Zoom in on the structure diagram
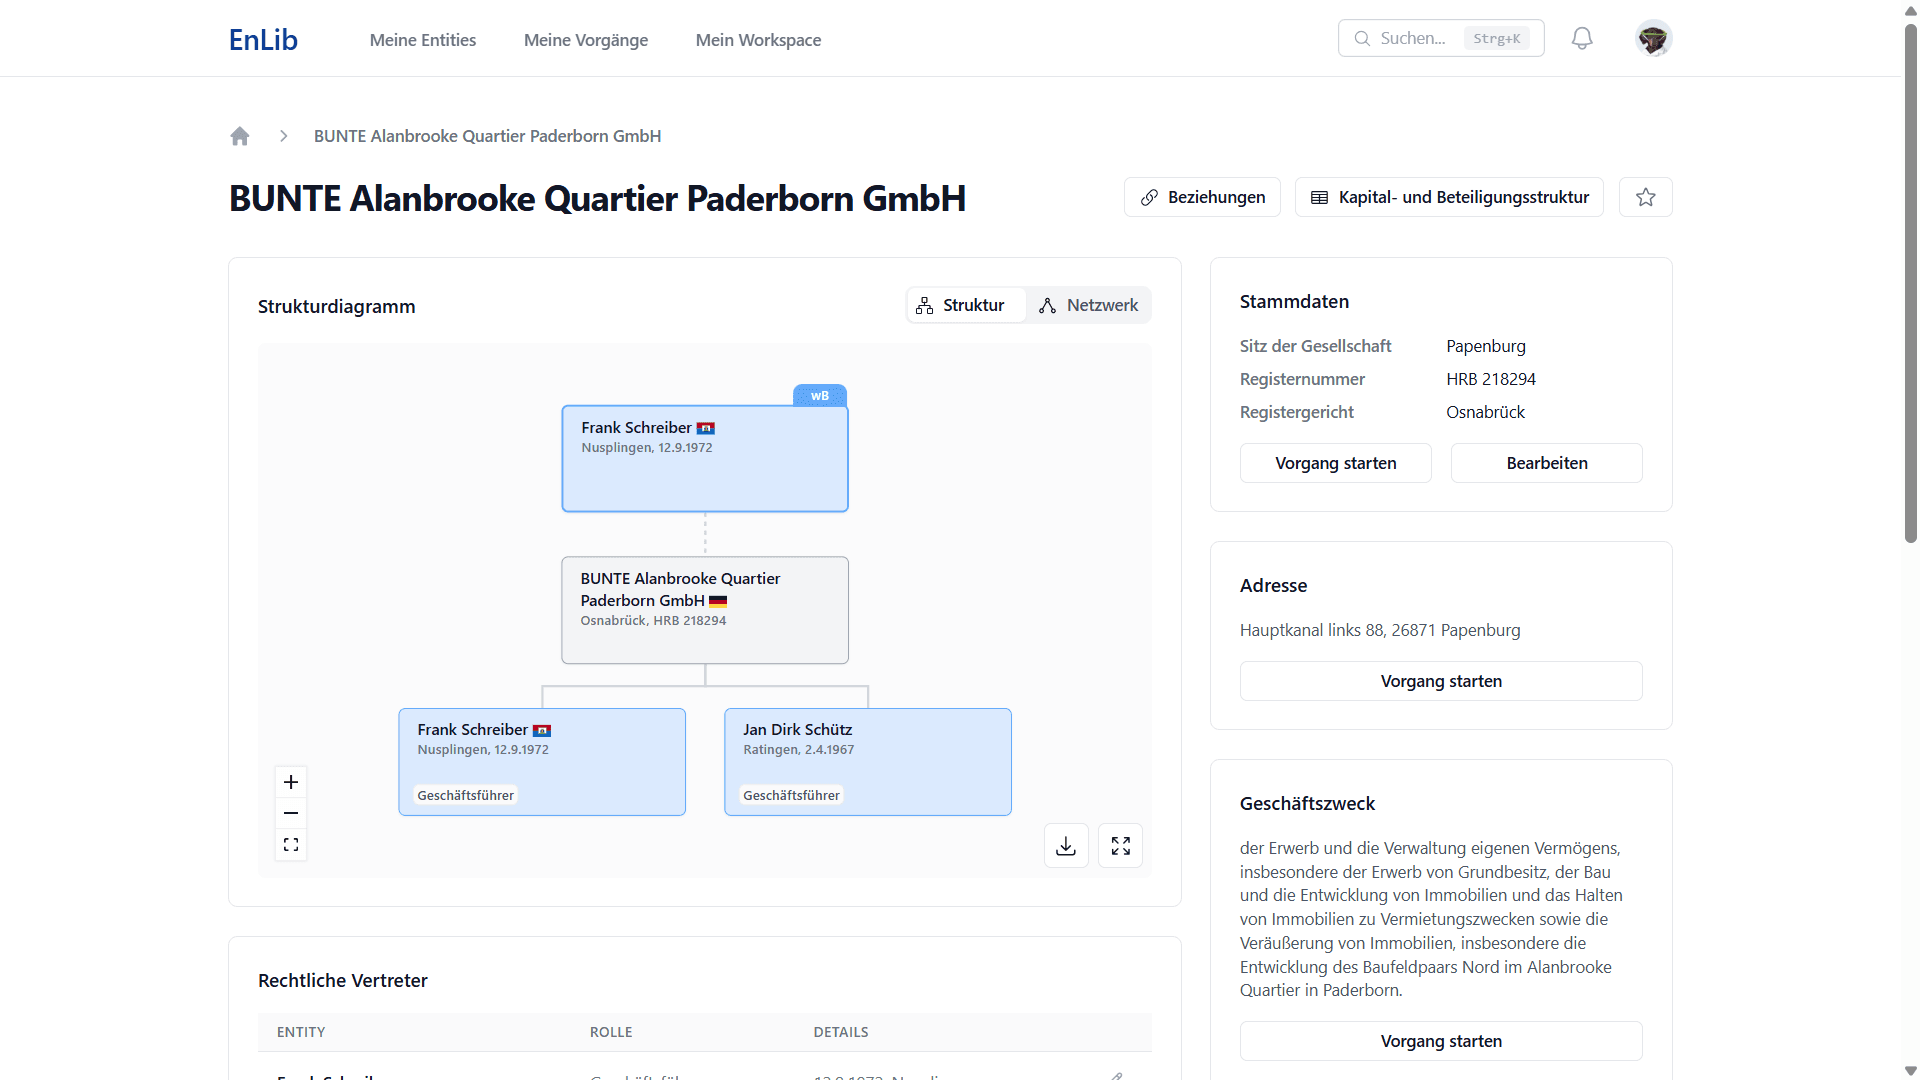 point(291,782)
